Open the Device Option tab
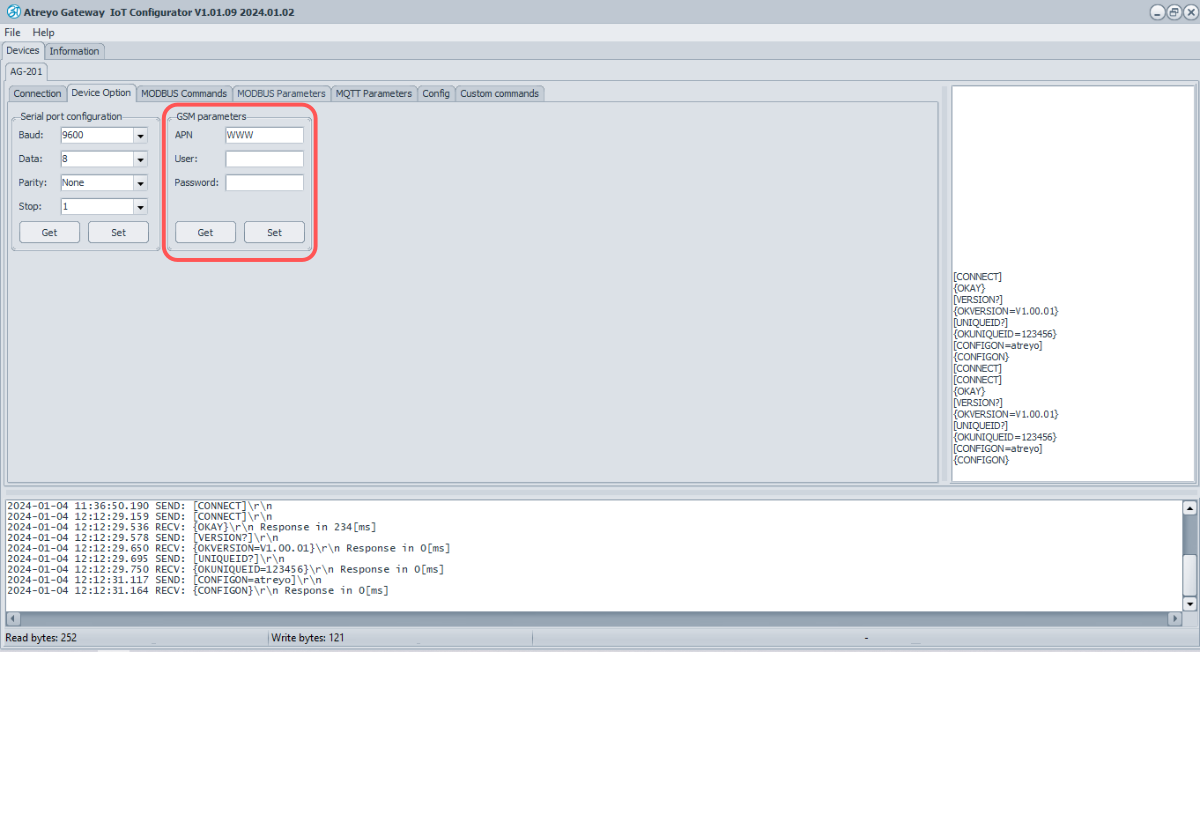This screenshot has height=836, width=1200. pos(101,93)
